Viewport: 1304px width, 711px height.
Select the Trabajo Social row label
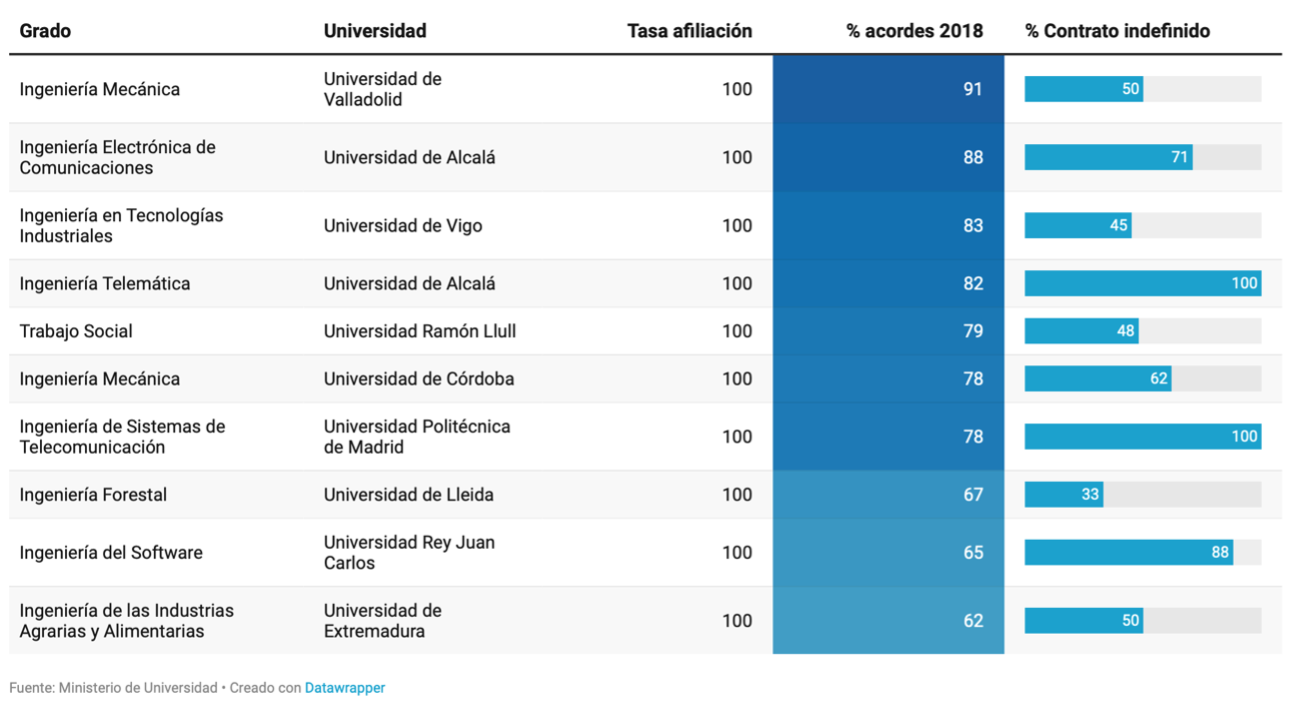76,331
